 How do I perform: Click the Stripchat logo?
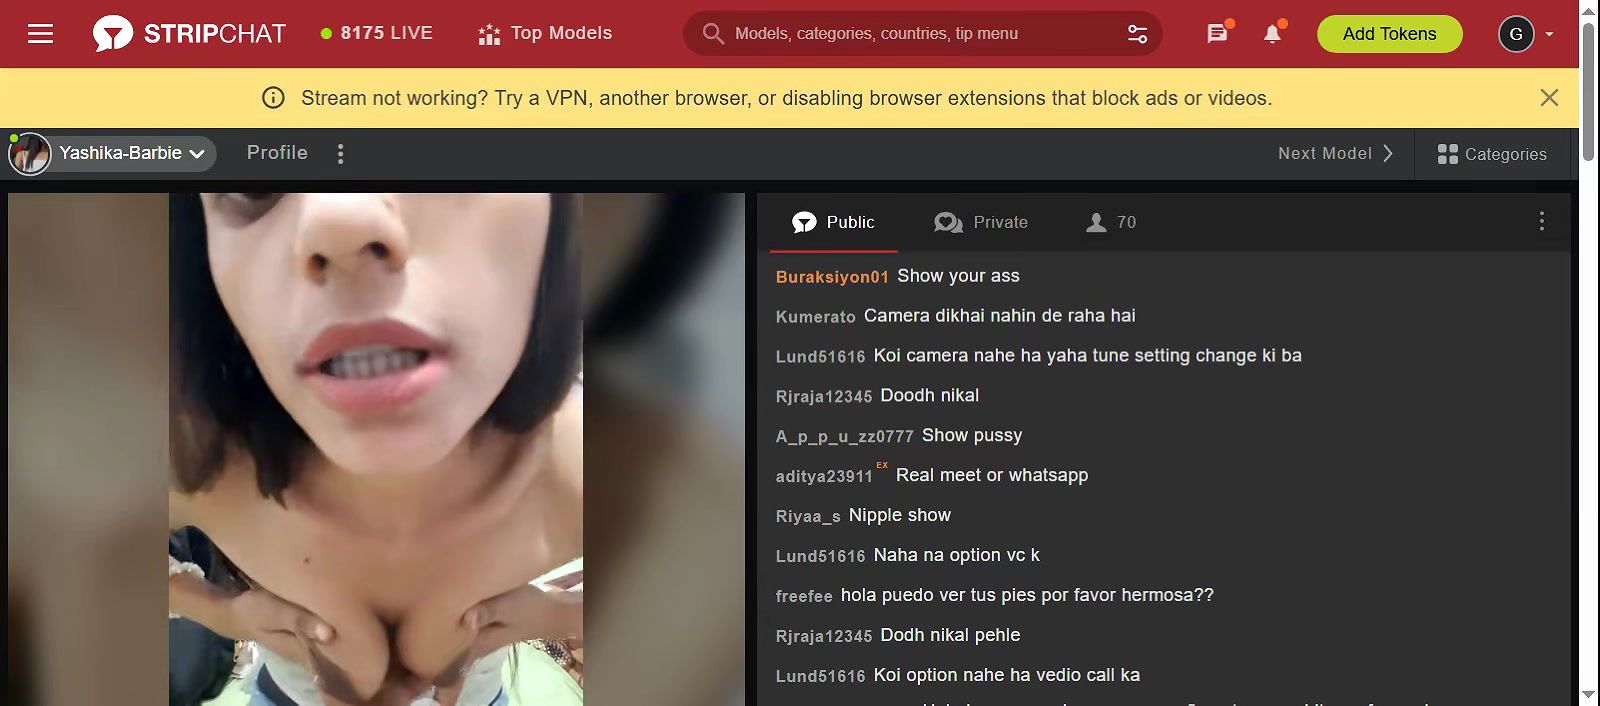[189, 34]
